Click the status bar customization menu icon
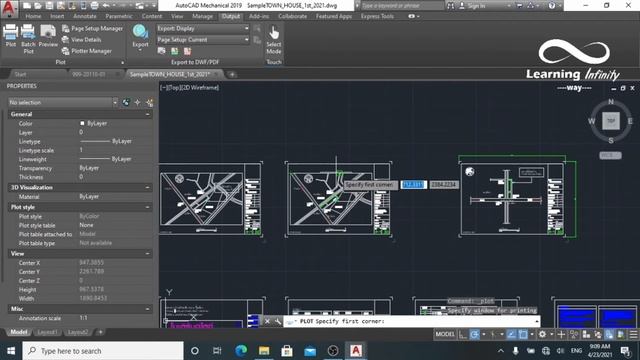This screenshot has width=640, height=360. [633, 334]
